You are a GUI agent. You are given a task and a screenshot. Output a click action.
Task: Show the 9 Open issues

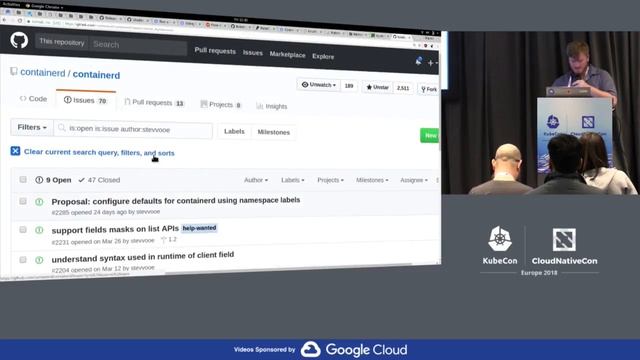click(x=53, y=180)
